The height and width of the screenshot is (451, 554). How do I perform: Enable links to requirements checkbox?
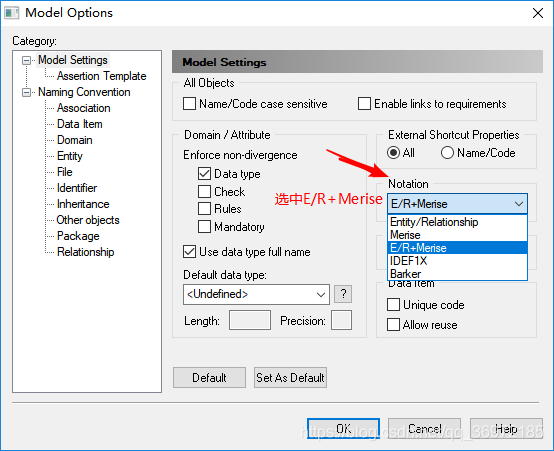(364, 104)
